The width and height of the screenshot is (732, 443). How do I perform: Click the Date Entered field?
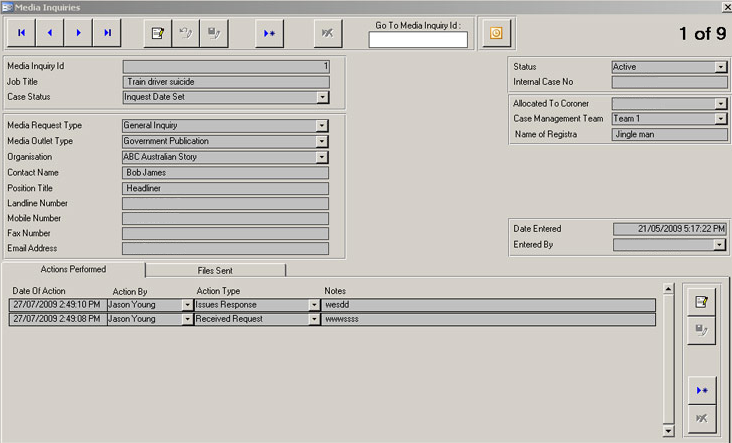tap(670, 229)
